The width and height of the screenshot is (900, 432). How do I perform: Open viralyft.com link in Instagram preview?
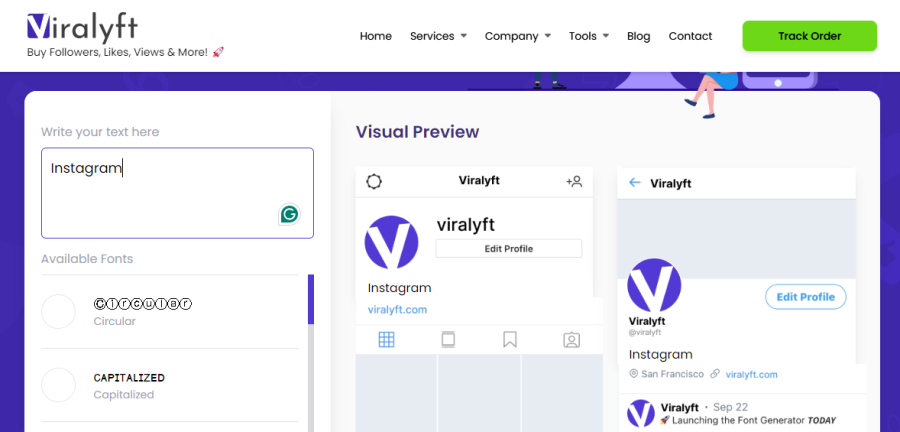[397, 310]
